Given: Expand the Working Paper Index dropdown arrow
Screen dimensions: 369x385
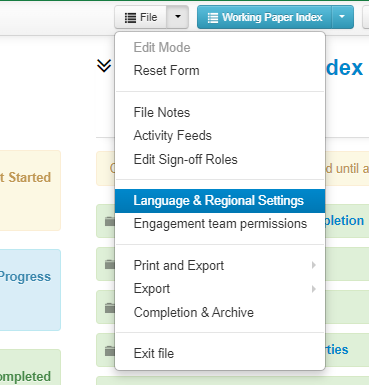Looking at the screenshot, I should coord(342,17).
